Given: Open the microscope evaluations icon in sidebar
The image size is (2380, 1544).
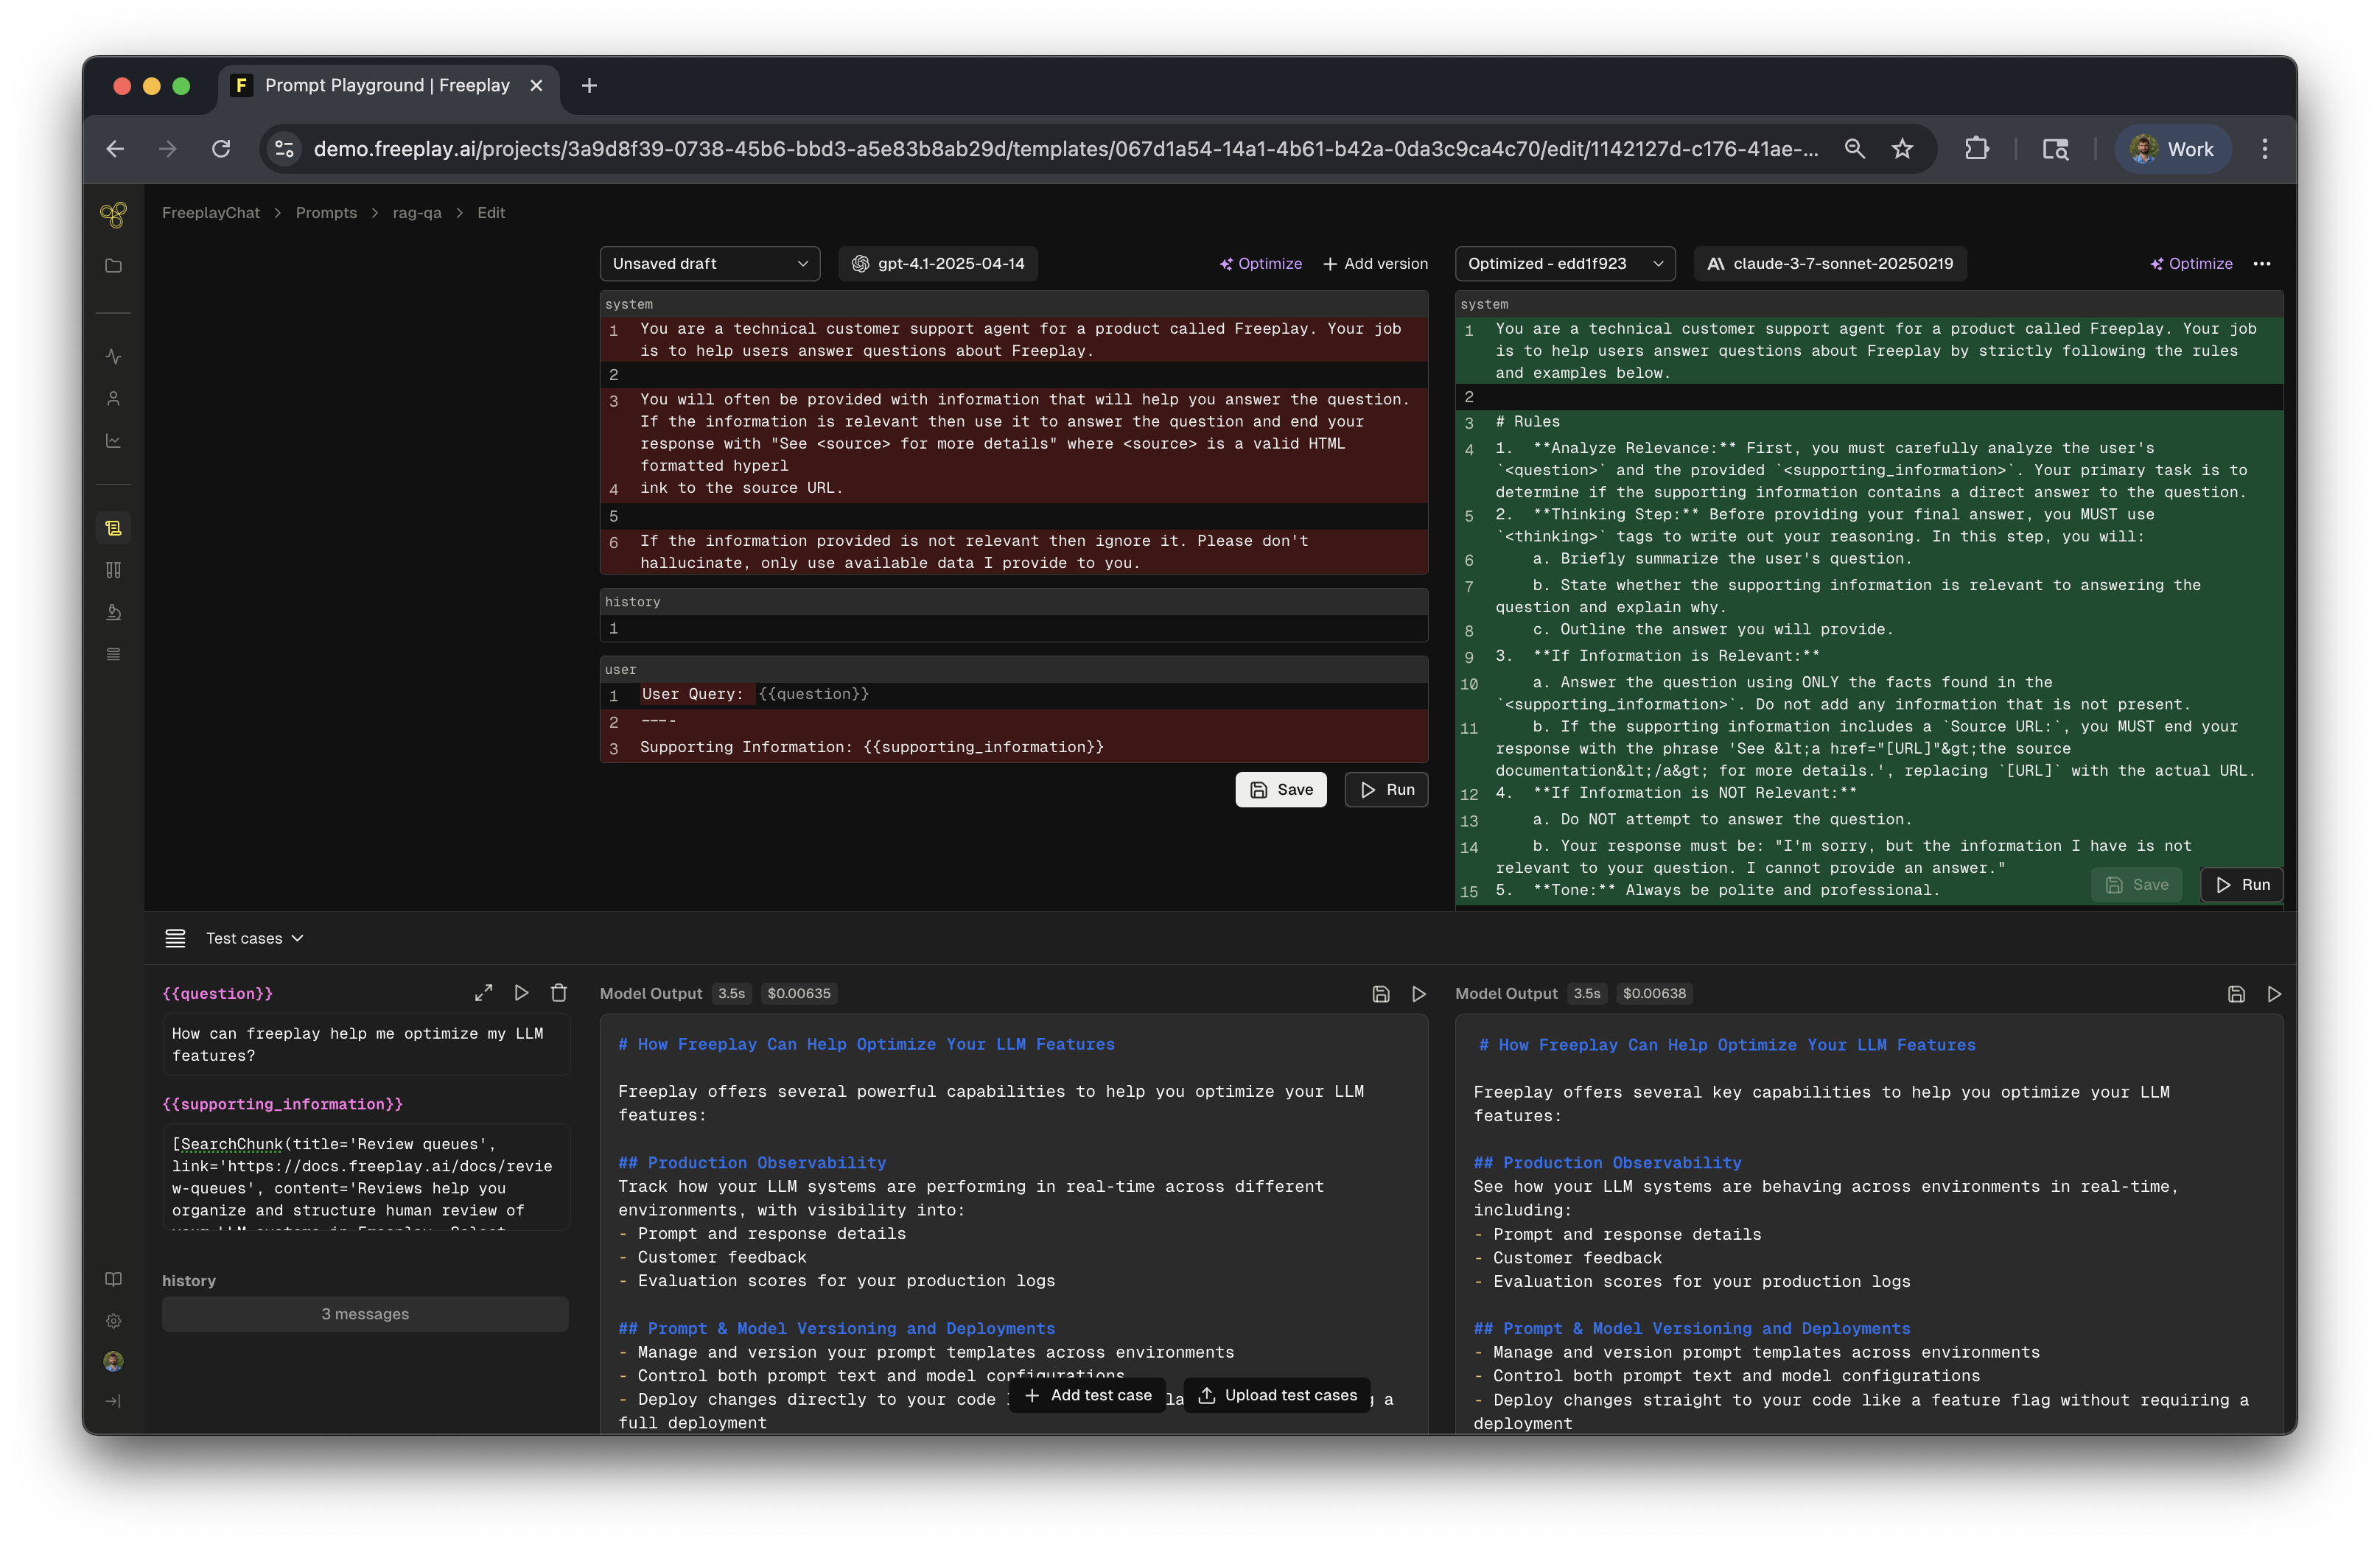Looking at the screenshot, I should (x=113, y=612).
